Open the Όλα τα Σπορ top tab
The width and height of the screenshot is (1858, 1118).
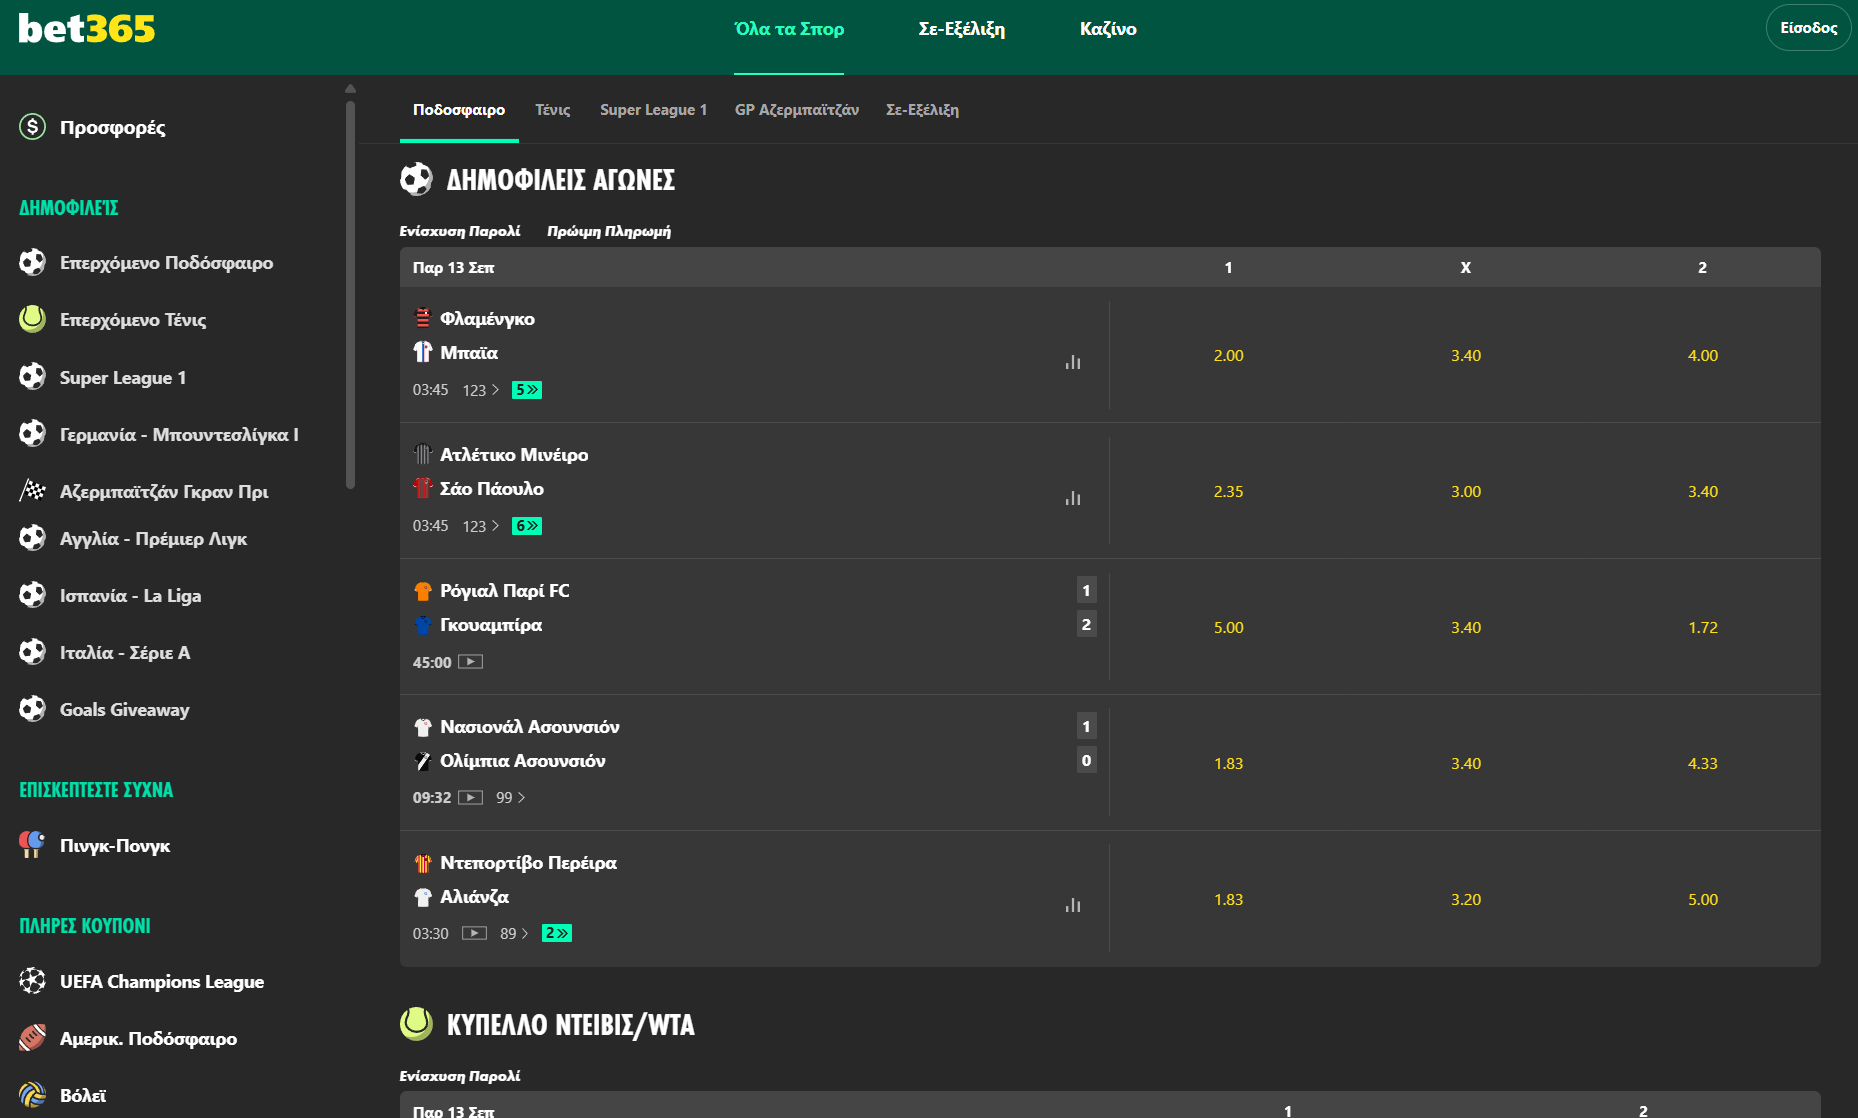[789, 29]
